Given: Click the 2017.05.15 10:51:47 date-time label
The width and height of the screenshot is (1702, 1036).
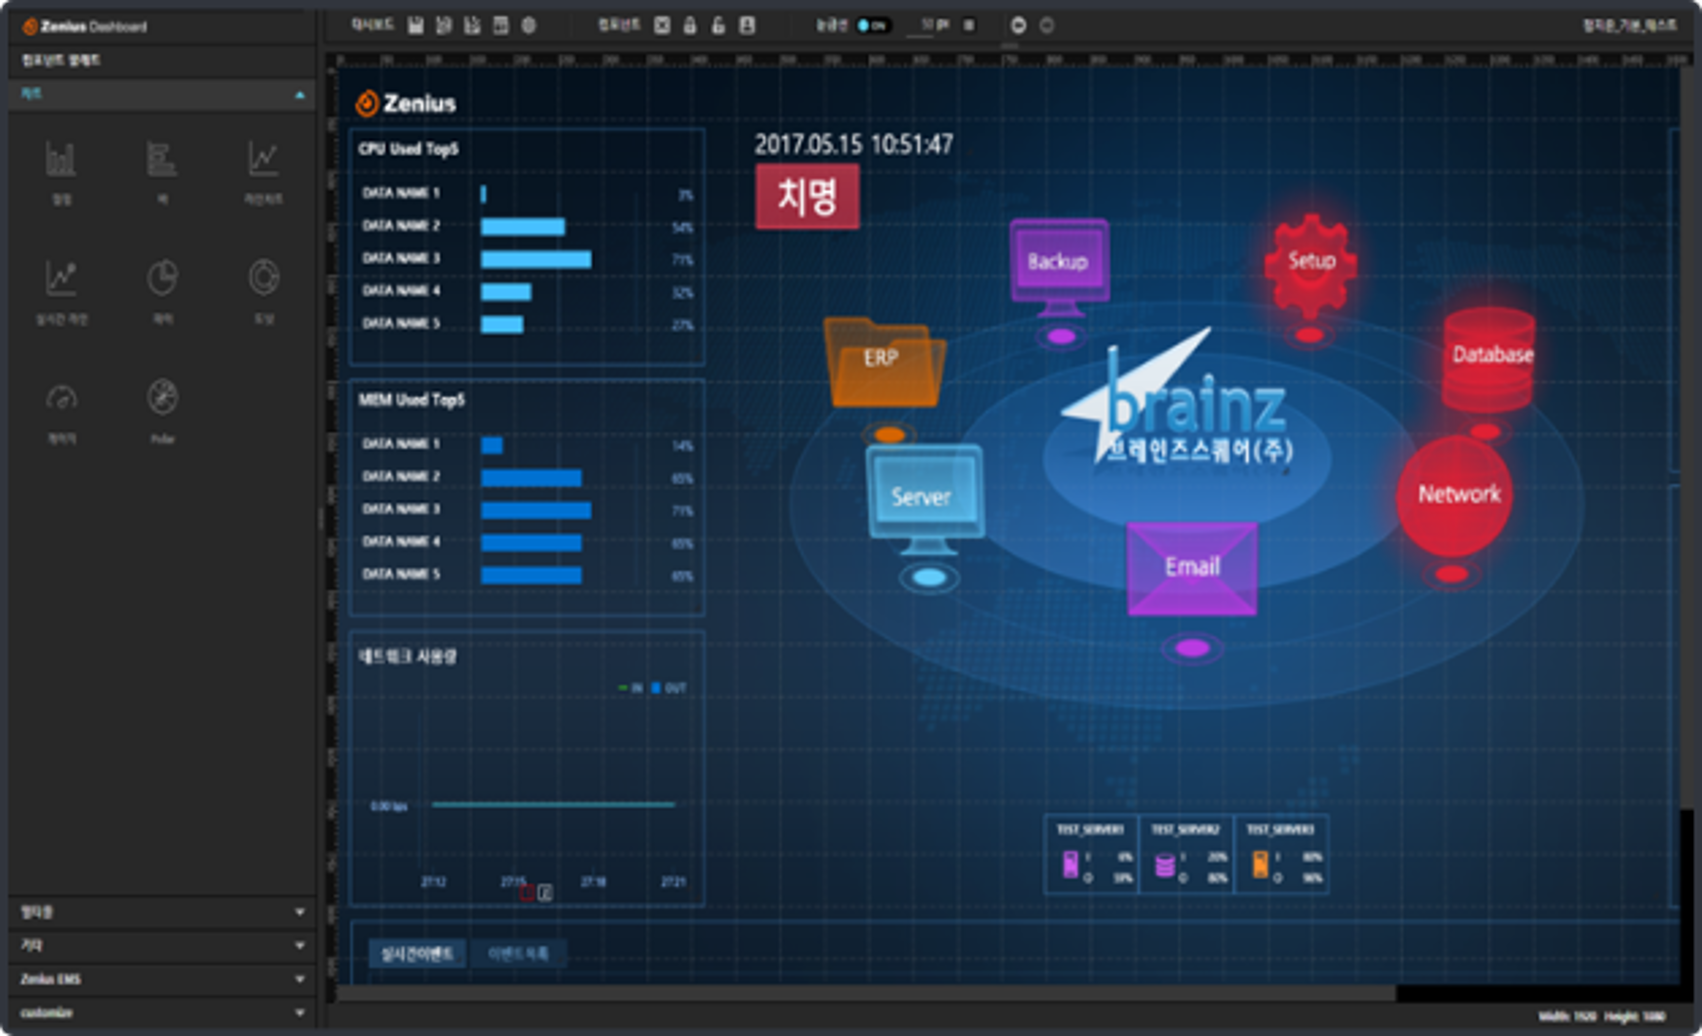Looking at the screenshot, I should 853,145.
